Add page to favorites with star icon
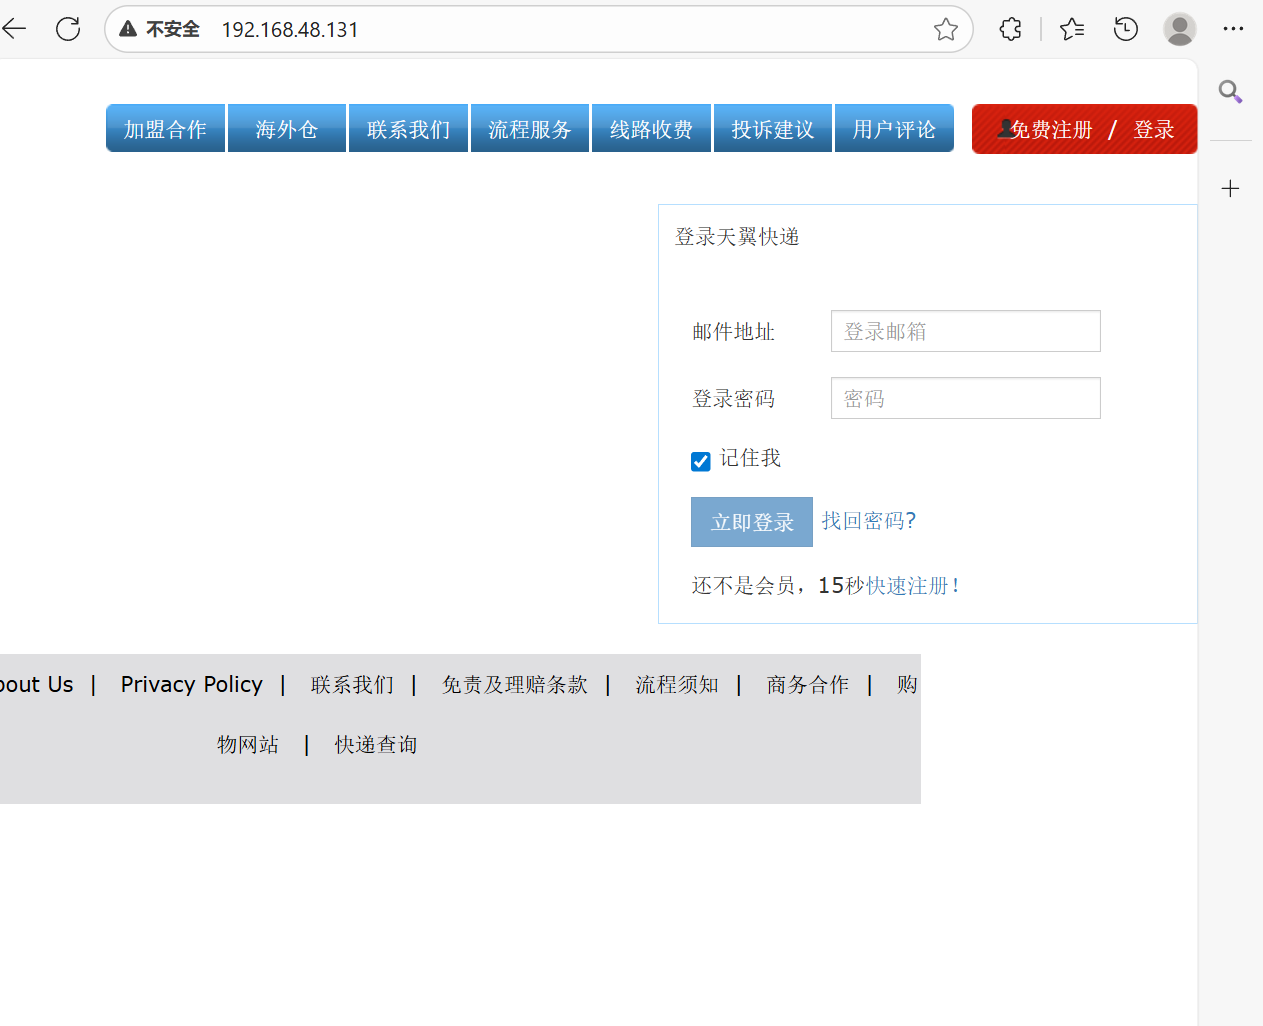1263x1026 pixels. (x=946, y=29)
